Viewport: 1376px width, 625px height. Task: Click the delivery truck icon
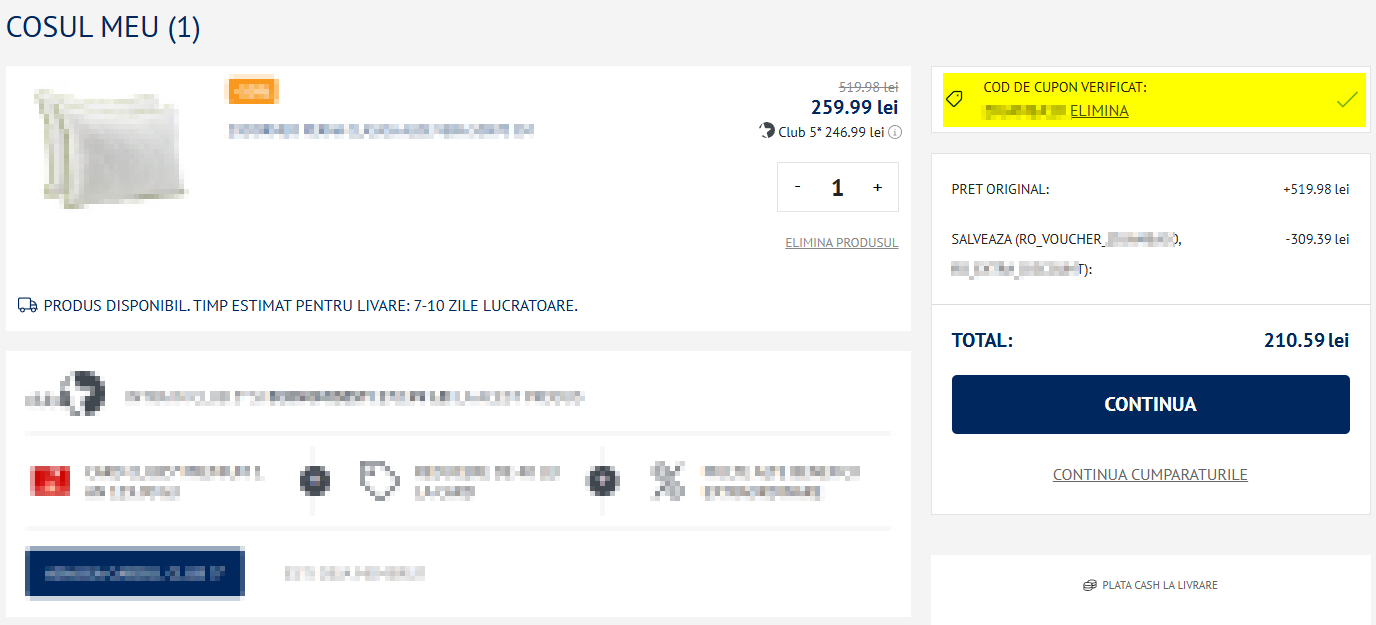point(28,305)
